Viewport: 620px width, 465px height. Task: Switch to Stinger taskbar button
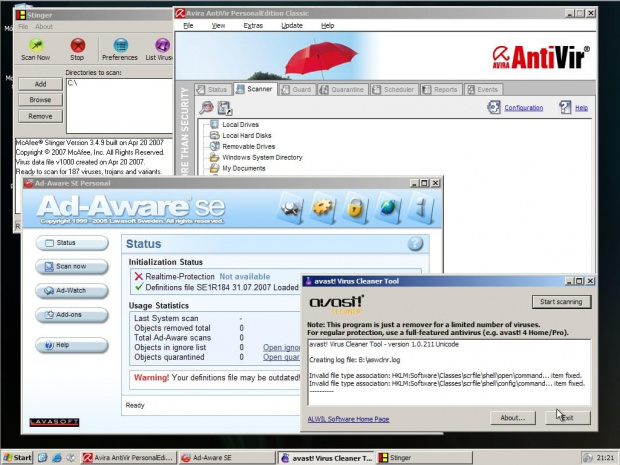[x=425, y=458]
